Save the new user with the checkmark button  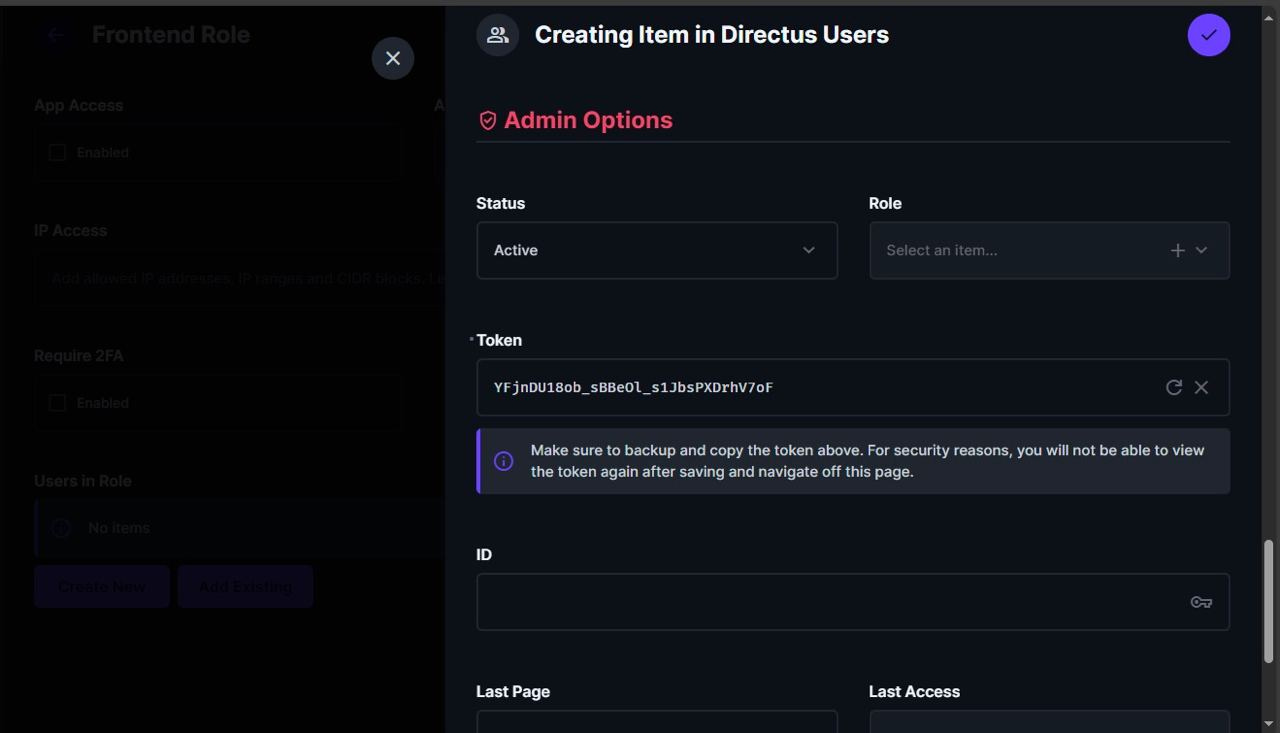(x=1208, y=34)
